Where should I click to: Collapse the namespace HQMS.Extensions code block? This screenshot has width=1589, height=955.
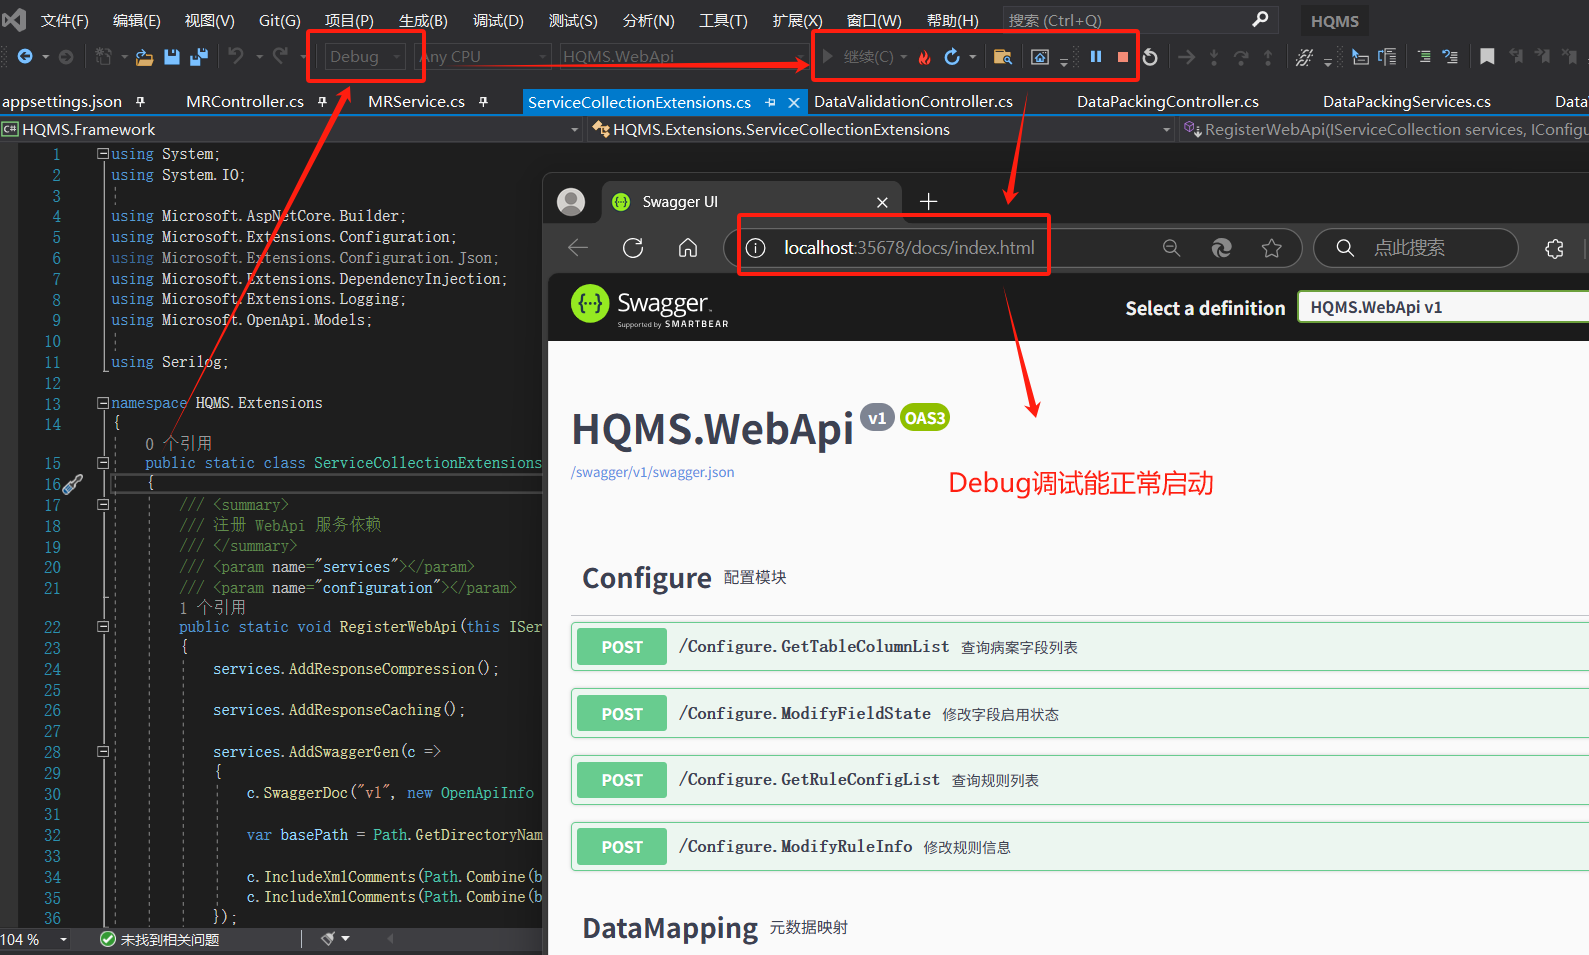(x=103, y=403)
